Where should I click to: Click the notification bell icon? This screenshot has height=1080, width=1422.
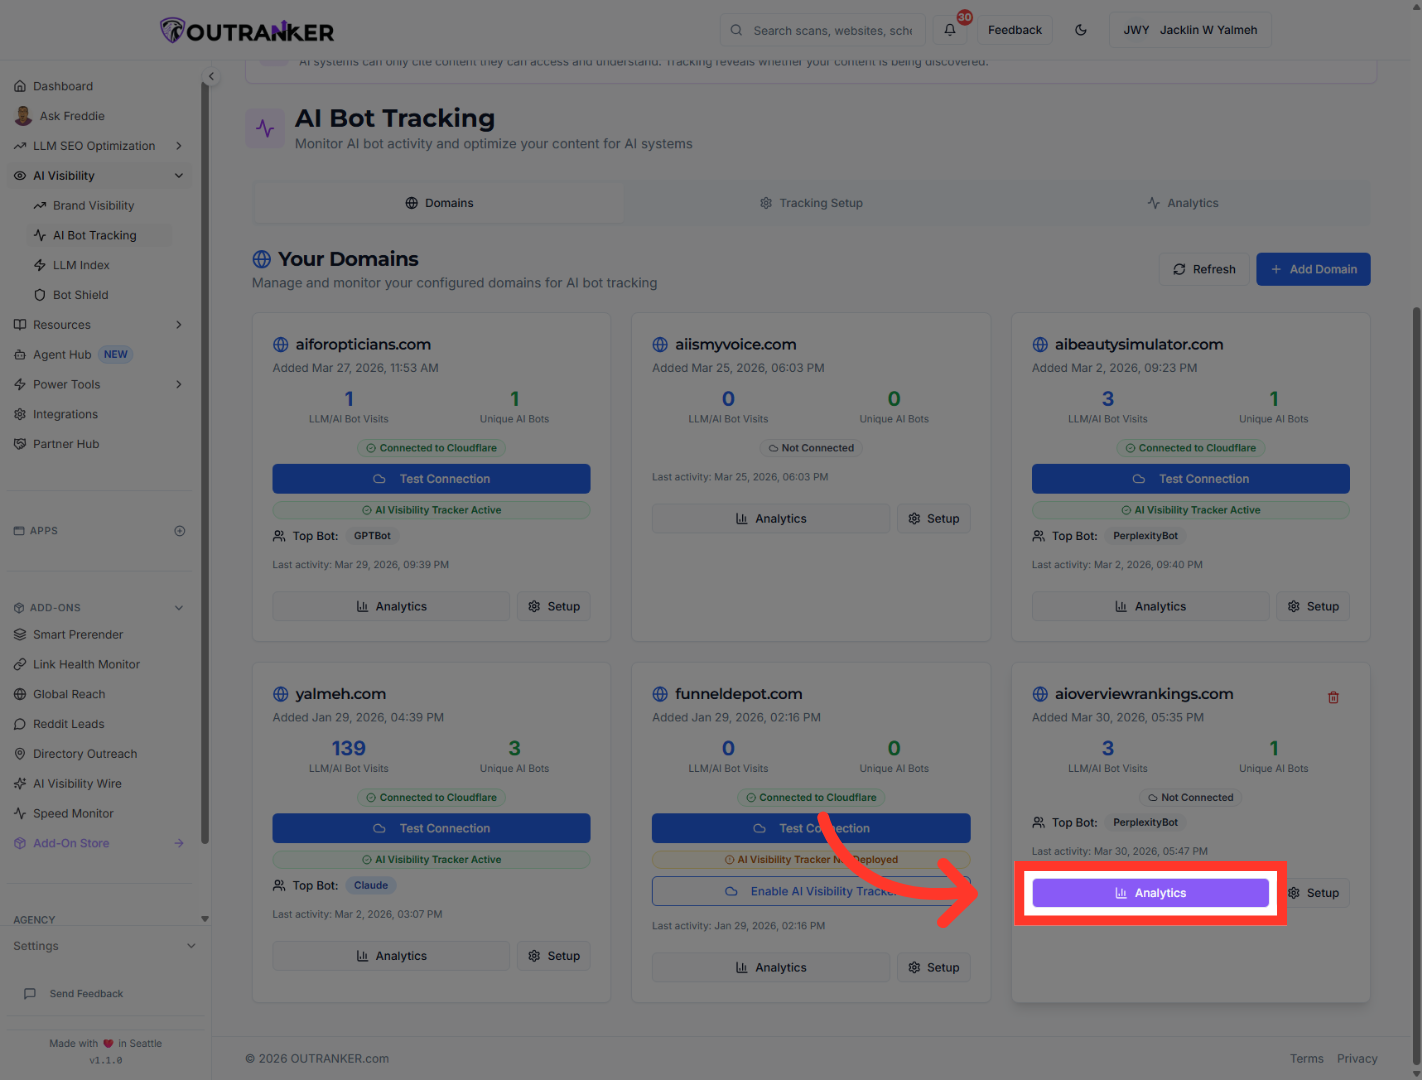point(948,30)
